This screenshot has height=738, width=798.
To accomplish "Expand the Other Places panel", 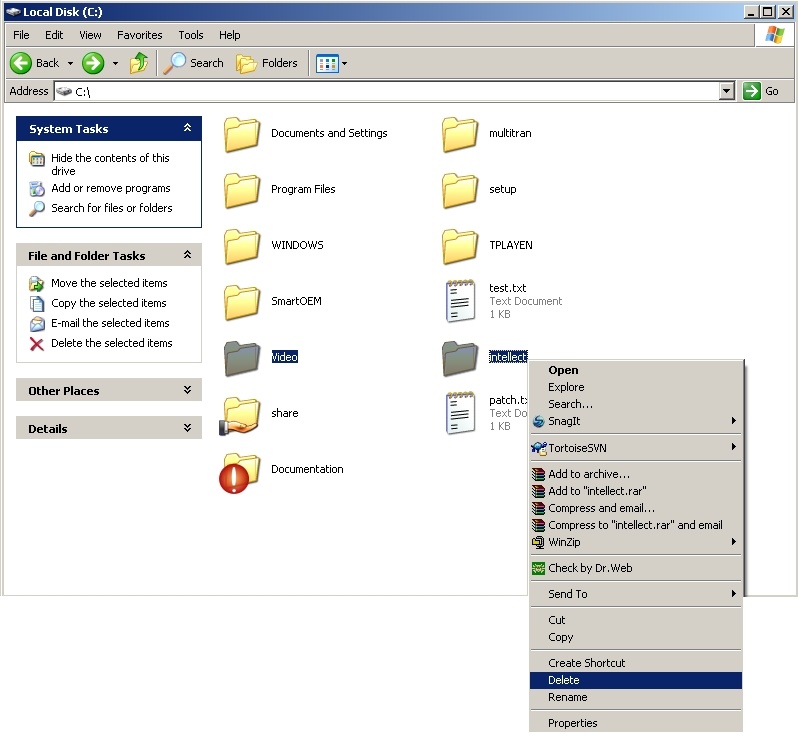I will 187,390.
